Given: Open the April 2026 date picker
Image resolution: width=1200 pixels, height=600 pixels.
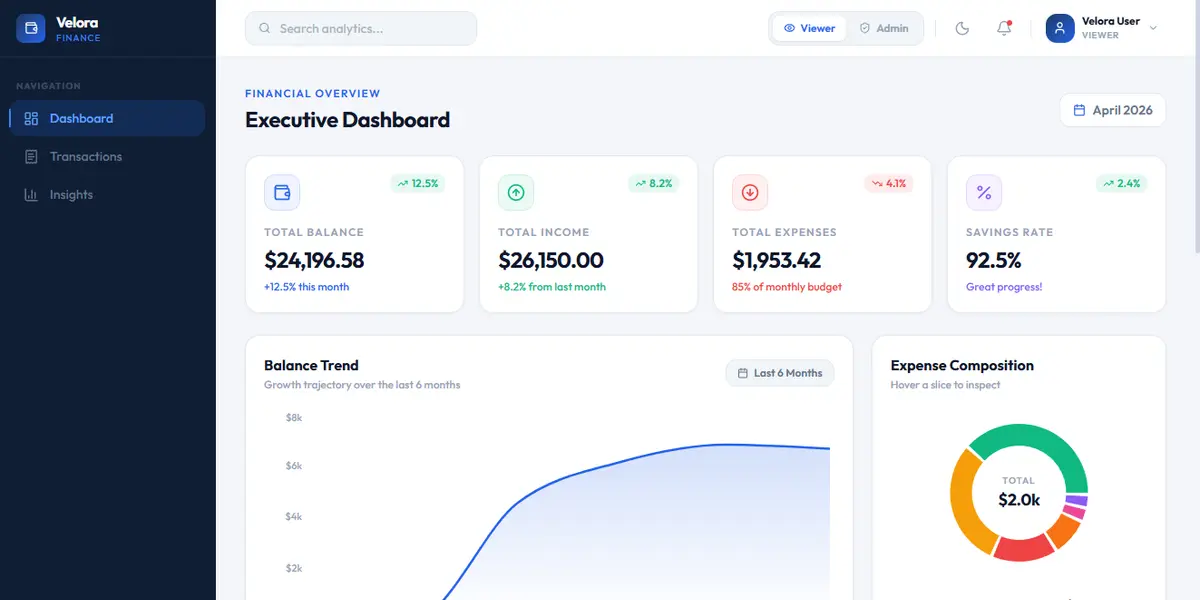Looking at the screenshot, I should [x=1113, y=110].
